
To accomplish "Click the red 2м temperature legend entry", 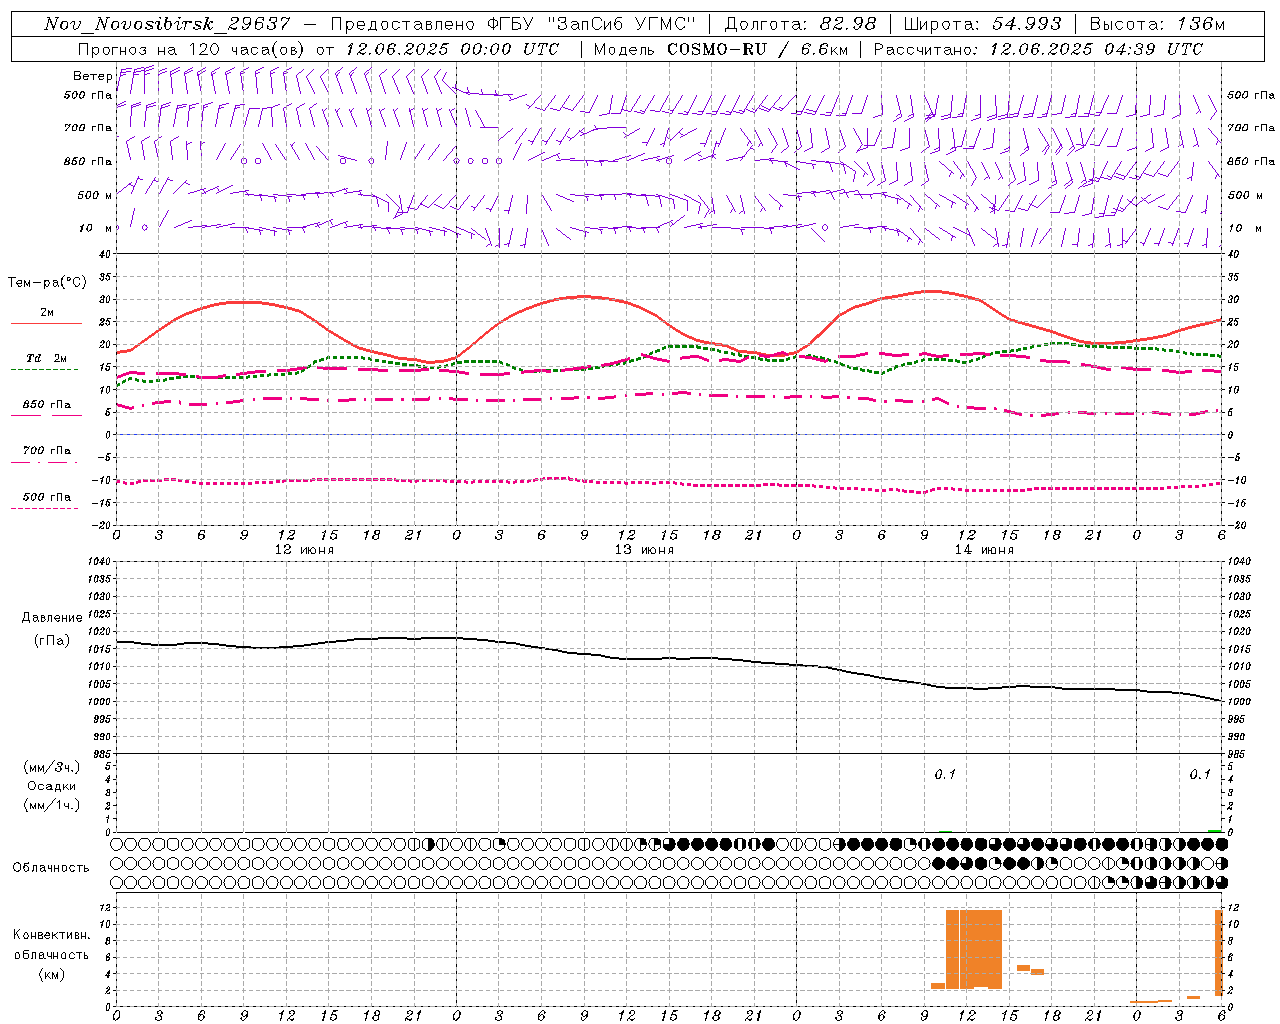I will 46,315.
